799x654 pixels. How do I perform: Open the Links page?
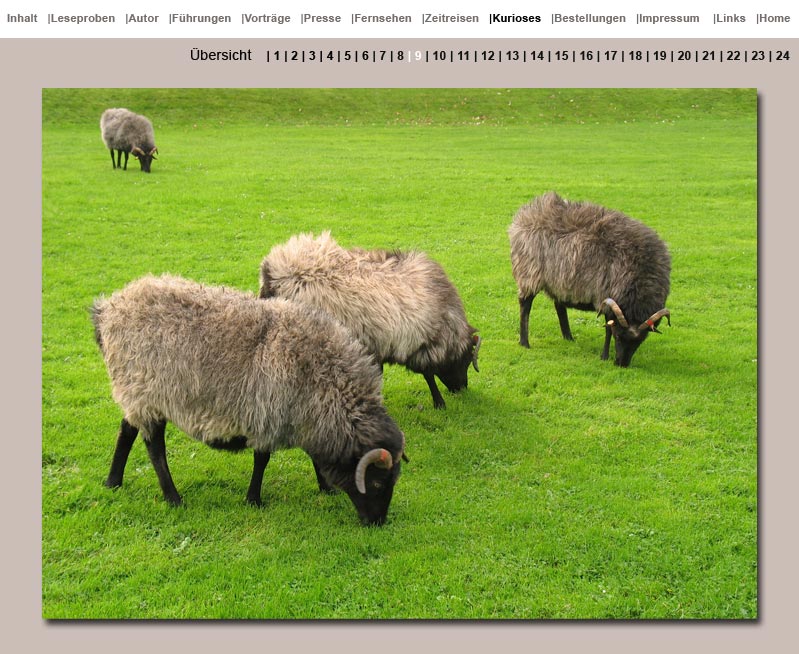point(730,18)
